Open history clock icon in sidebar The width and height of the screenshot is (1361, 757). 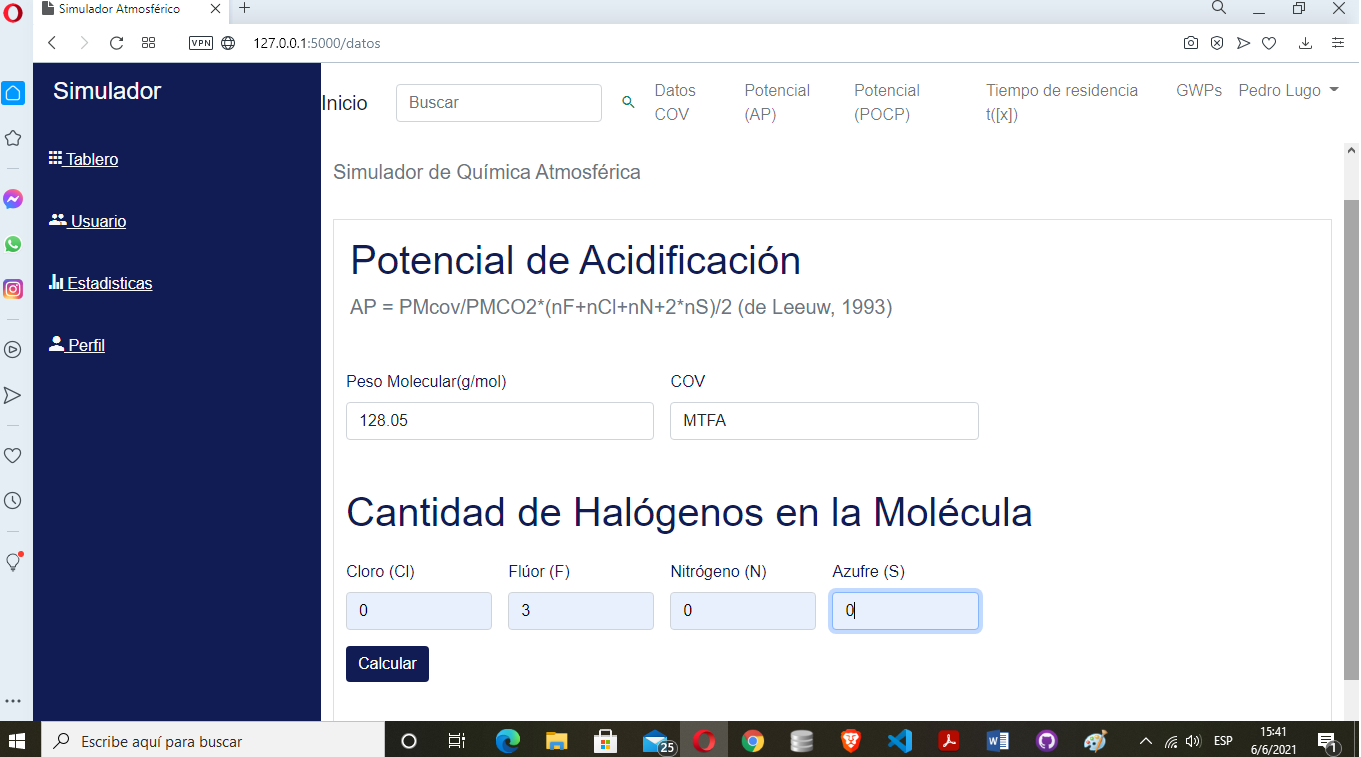[13, 500]
